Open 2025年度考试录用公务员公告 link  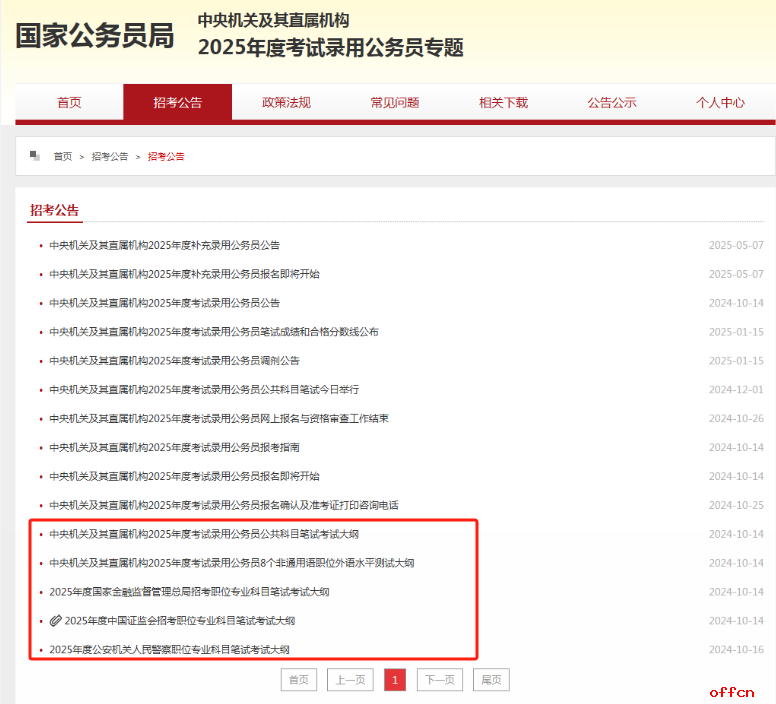(164, 303)
